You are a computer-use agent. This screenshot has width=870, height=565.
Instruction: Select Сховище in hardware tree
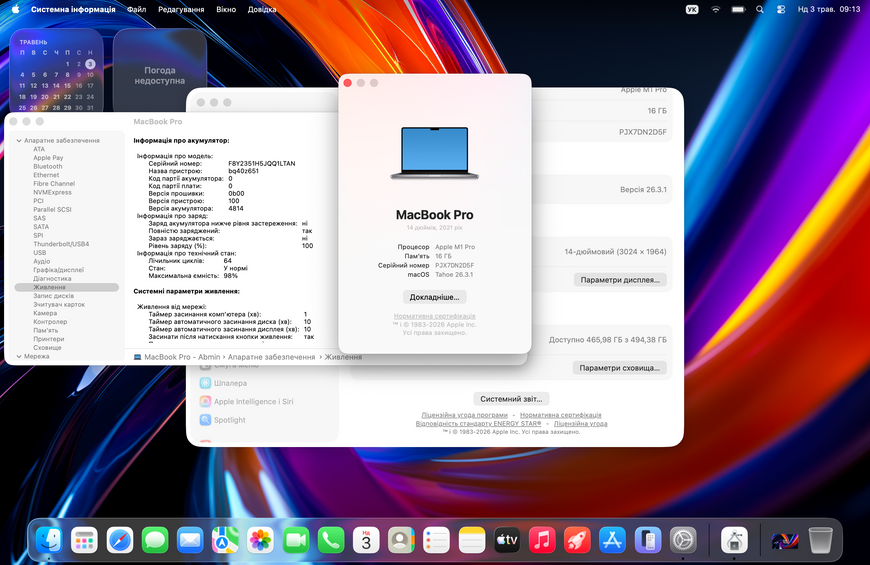47,347
